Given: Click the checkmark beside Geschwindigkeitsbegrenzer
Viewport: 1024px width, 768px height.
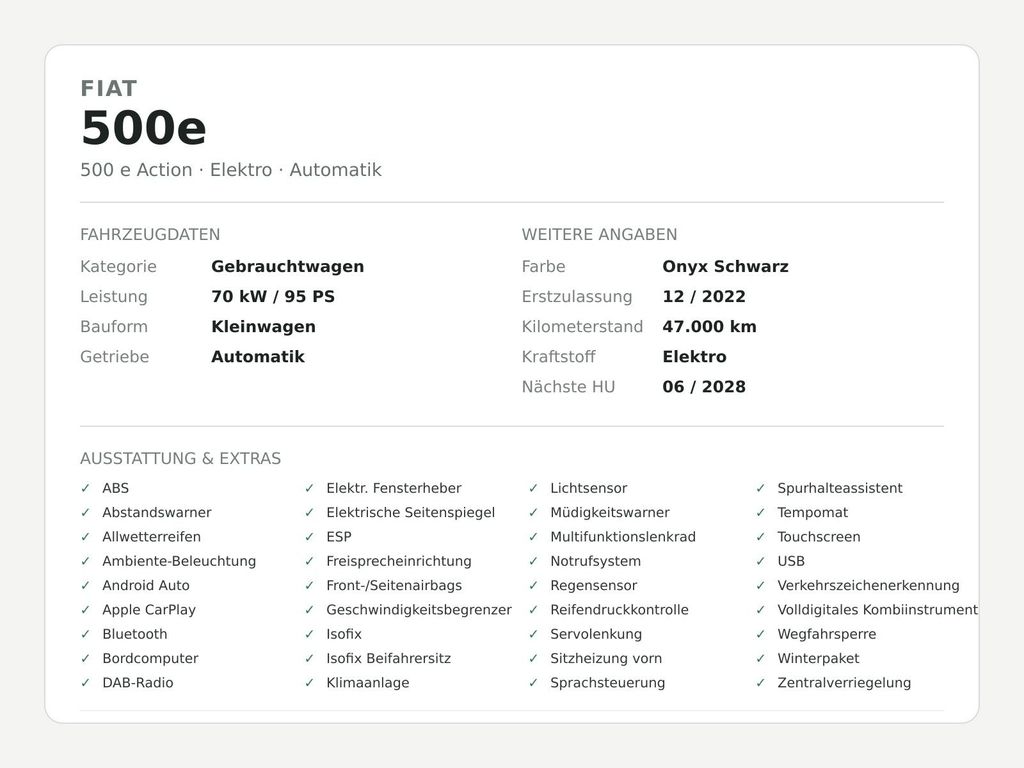Looking at the screenshot, I should [310, 609].
